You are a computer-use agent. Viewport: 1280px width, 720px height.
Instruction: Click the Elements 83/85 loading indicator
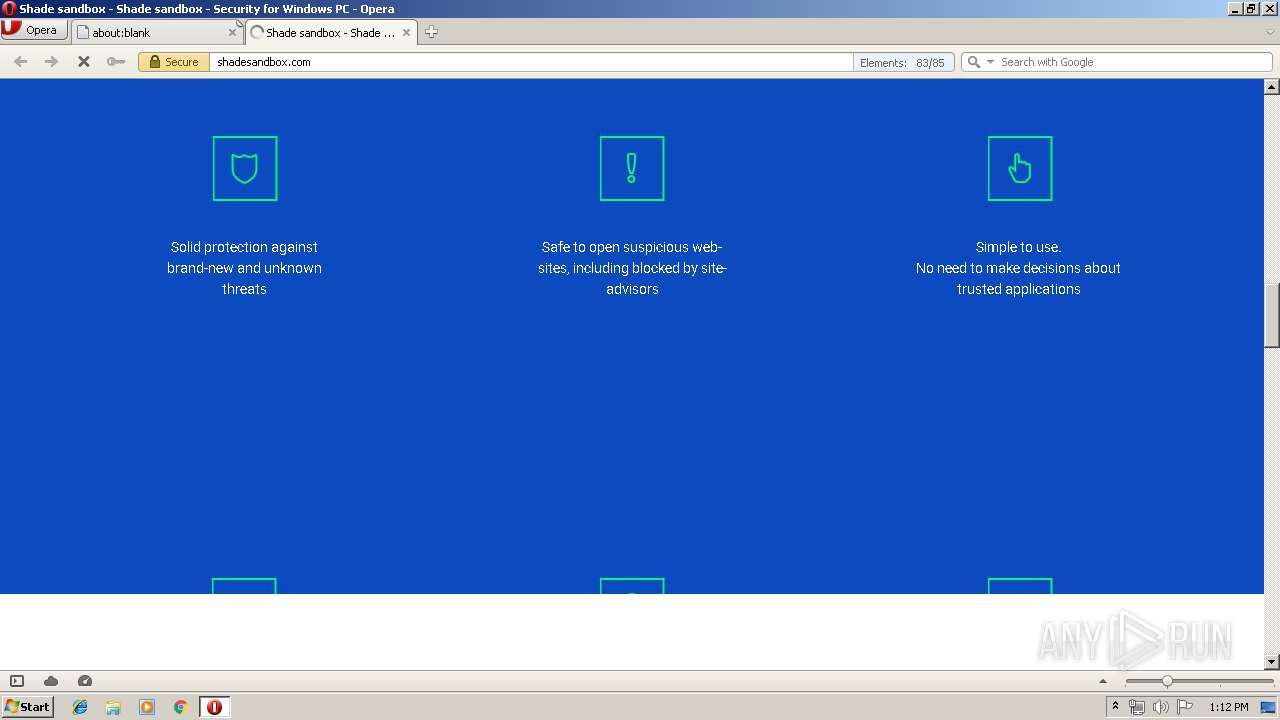[902, 62]
